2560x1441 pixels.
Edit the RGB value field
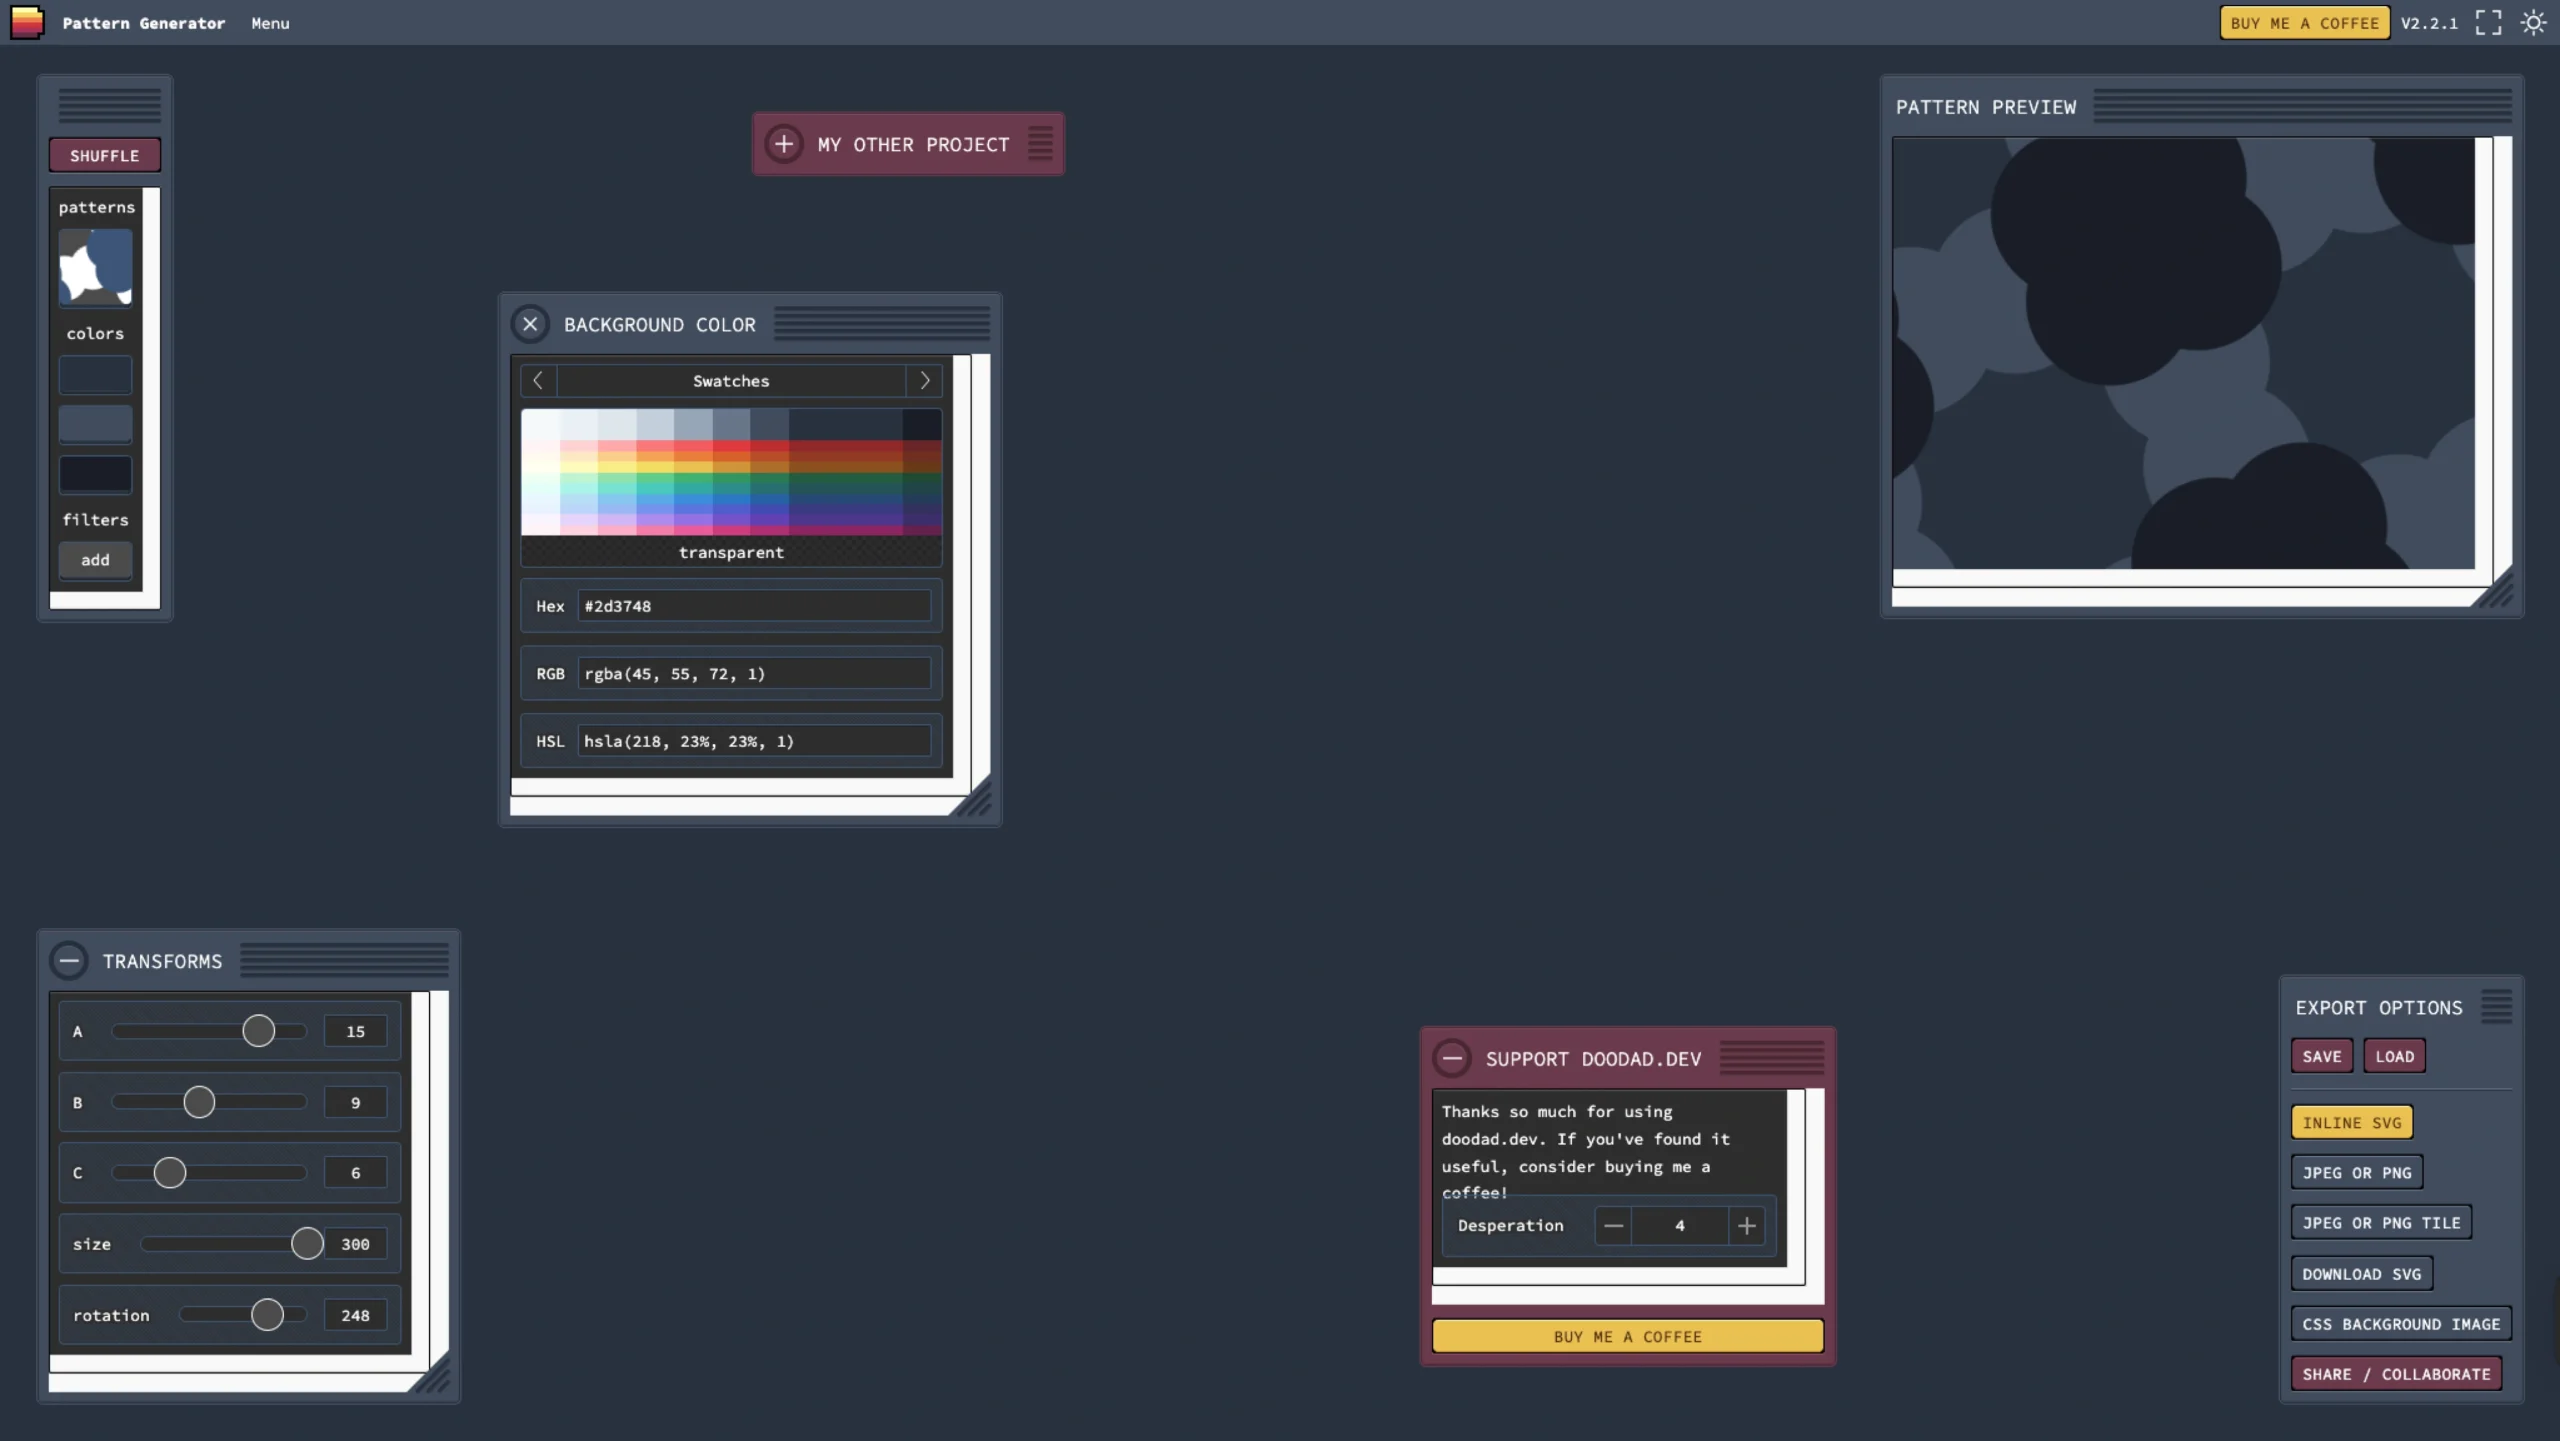754,674
